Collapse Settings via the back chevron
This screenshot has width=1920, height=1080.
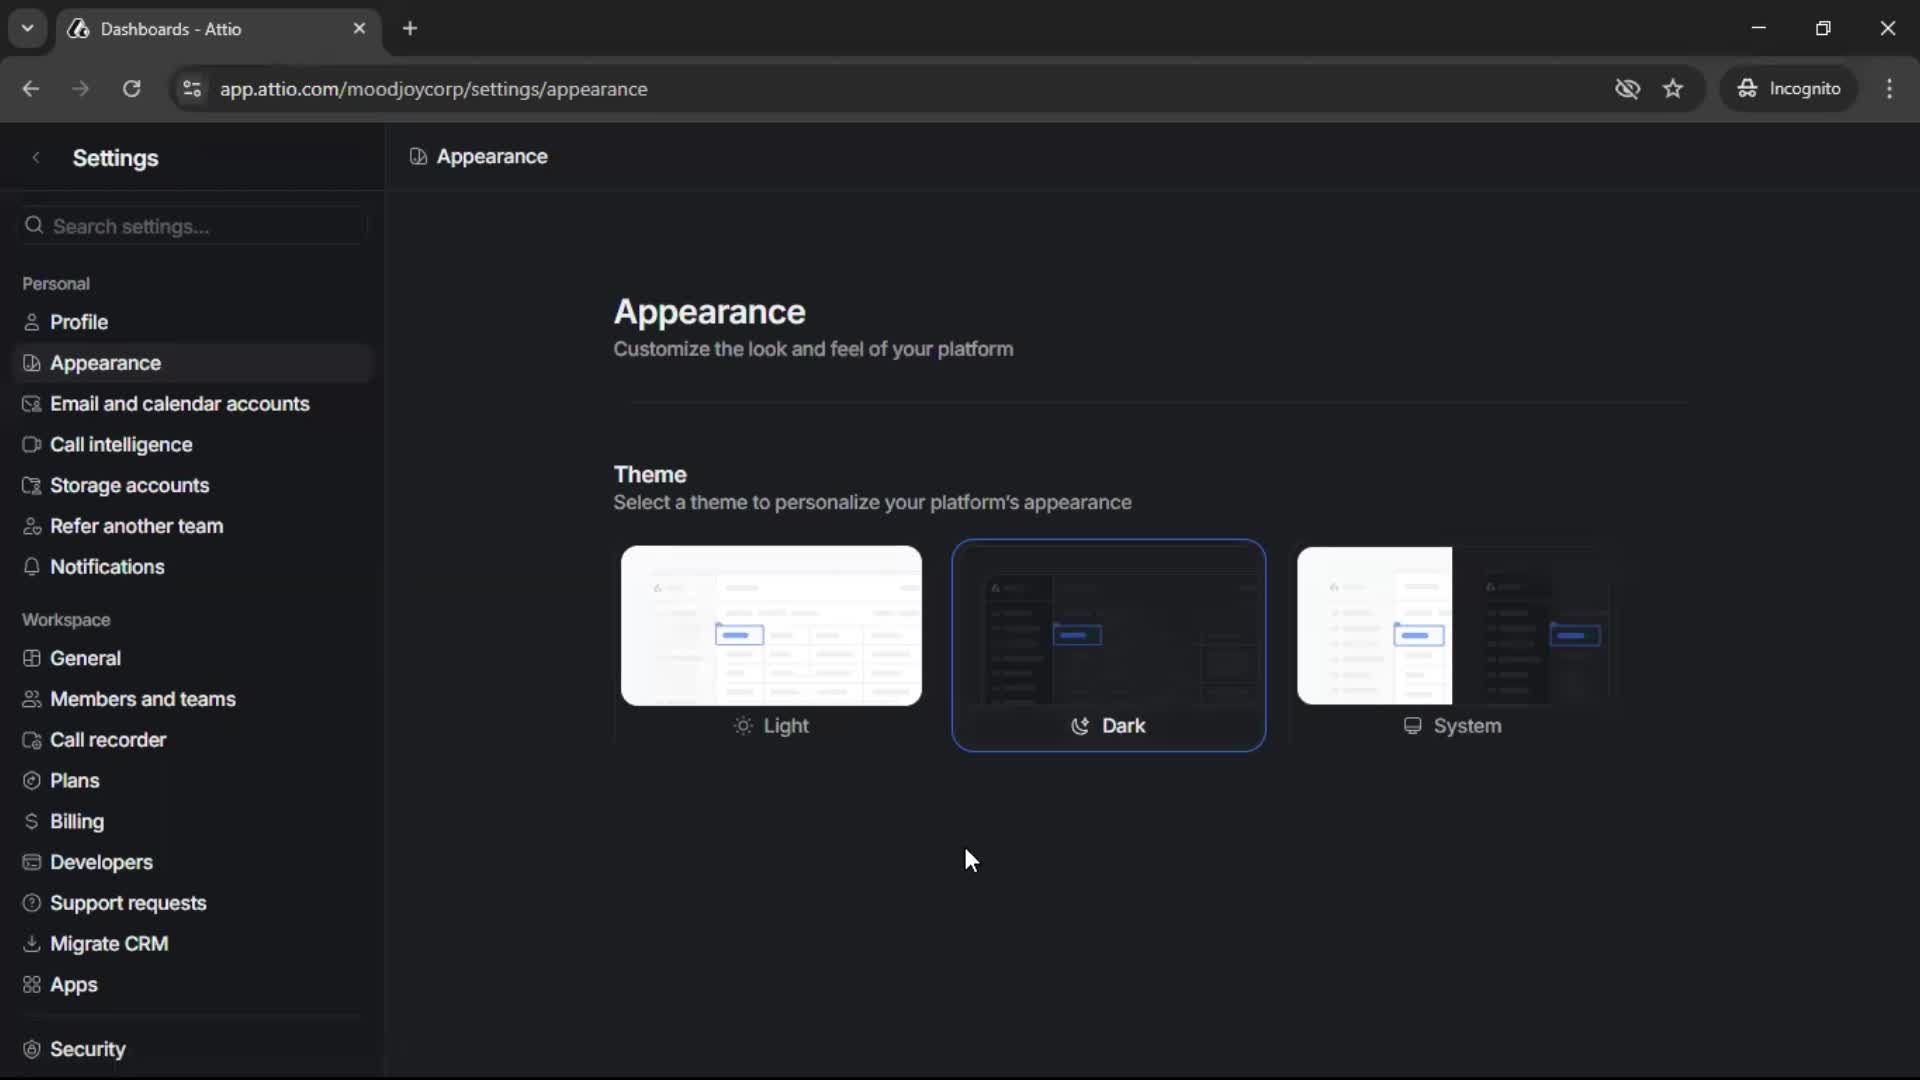(x=36, y=157)
